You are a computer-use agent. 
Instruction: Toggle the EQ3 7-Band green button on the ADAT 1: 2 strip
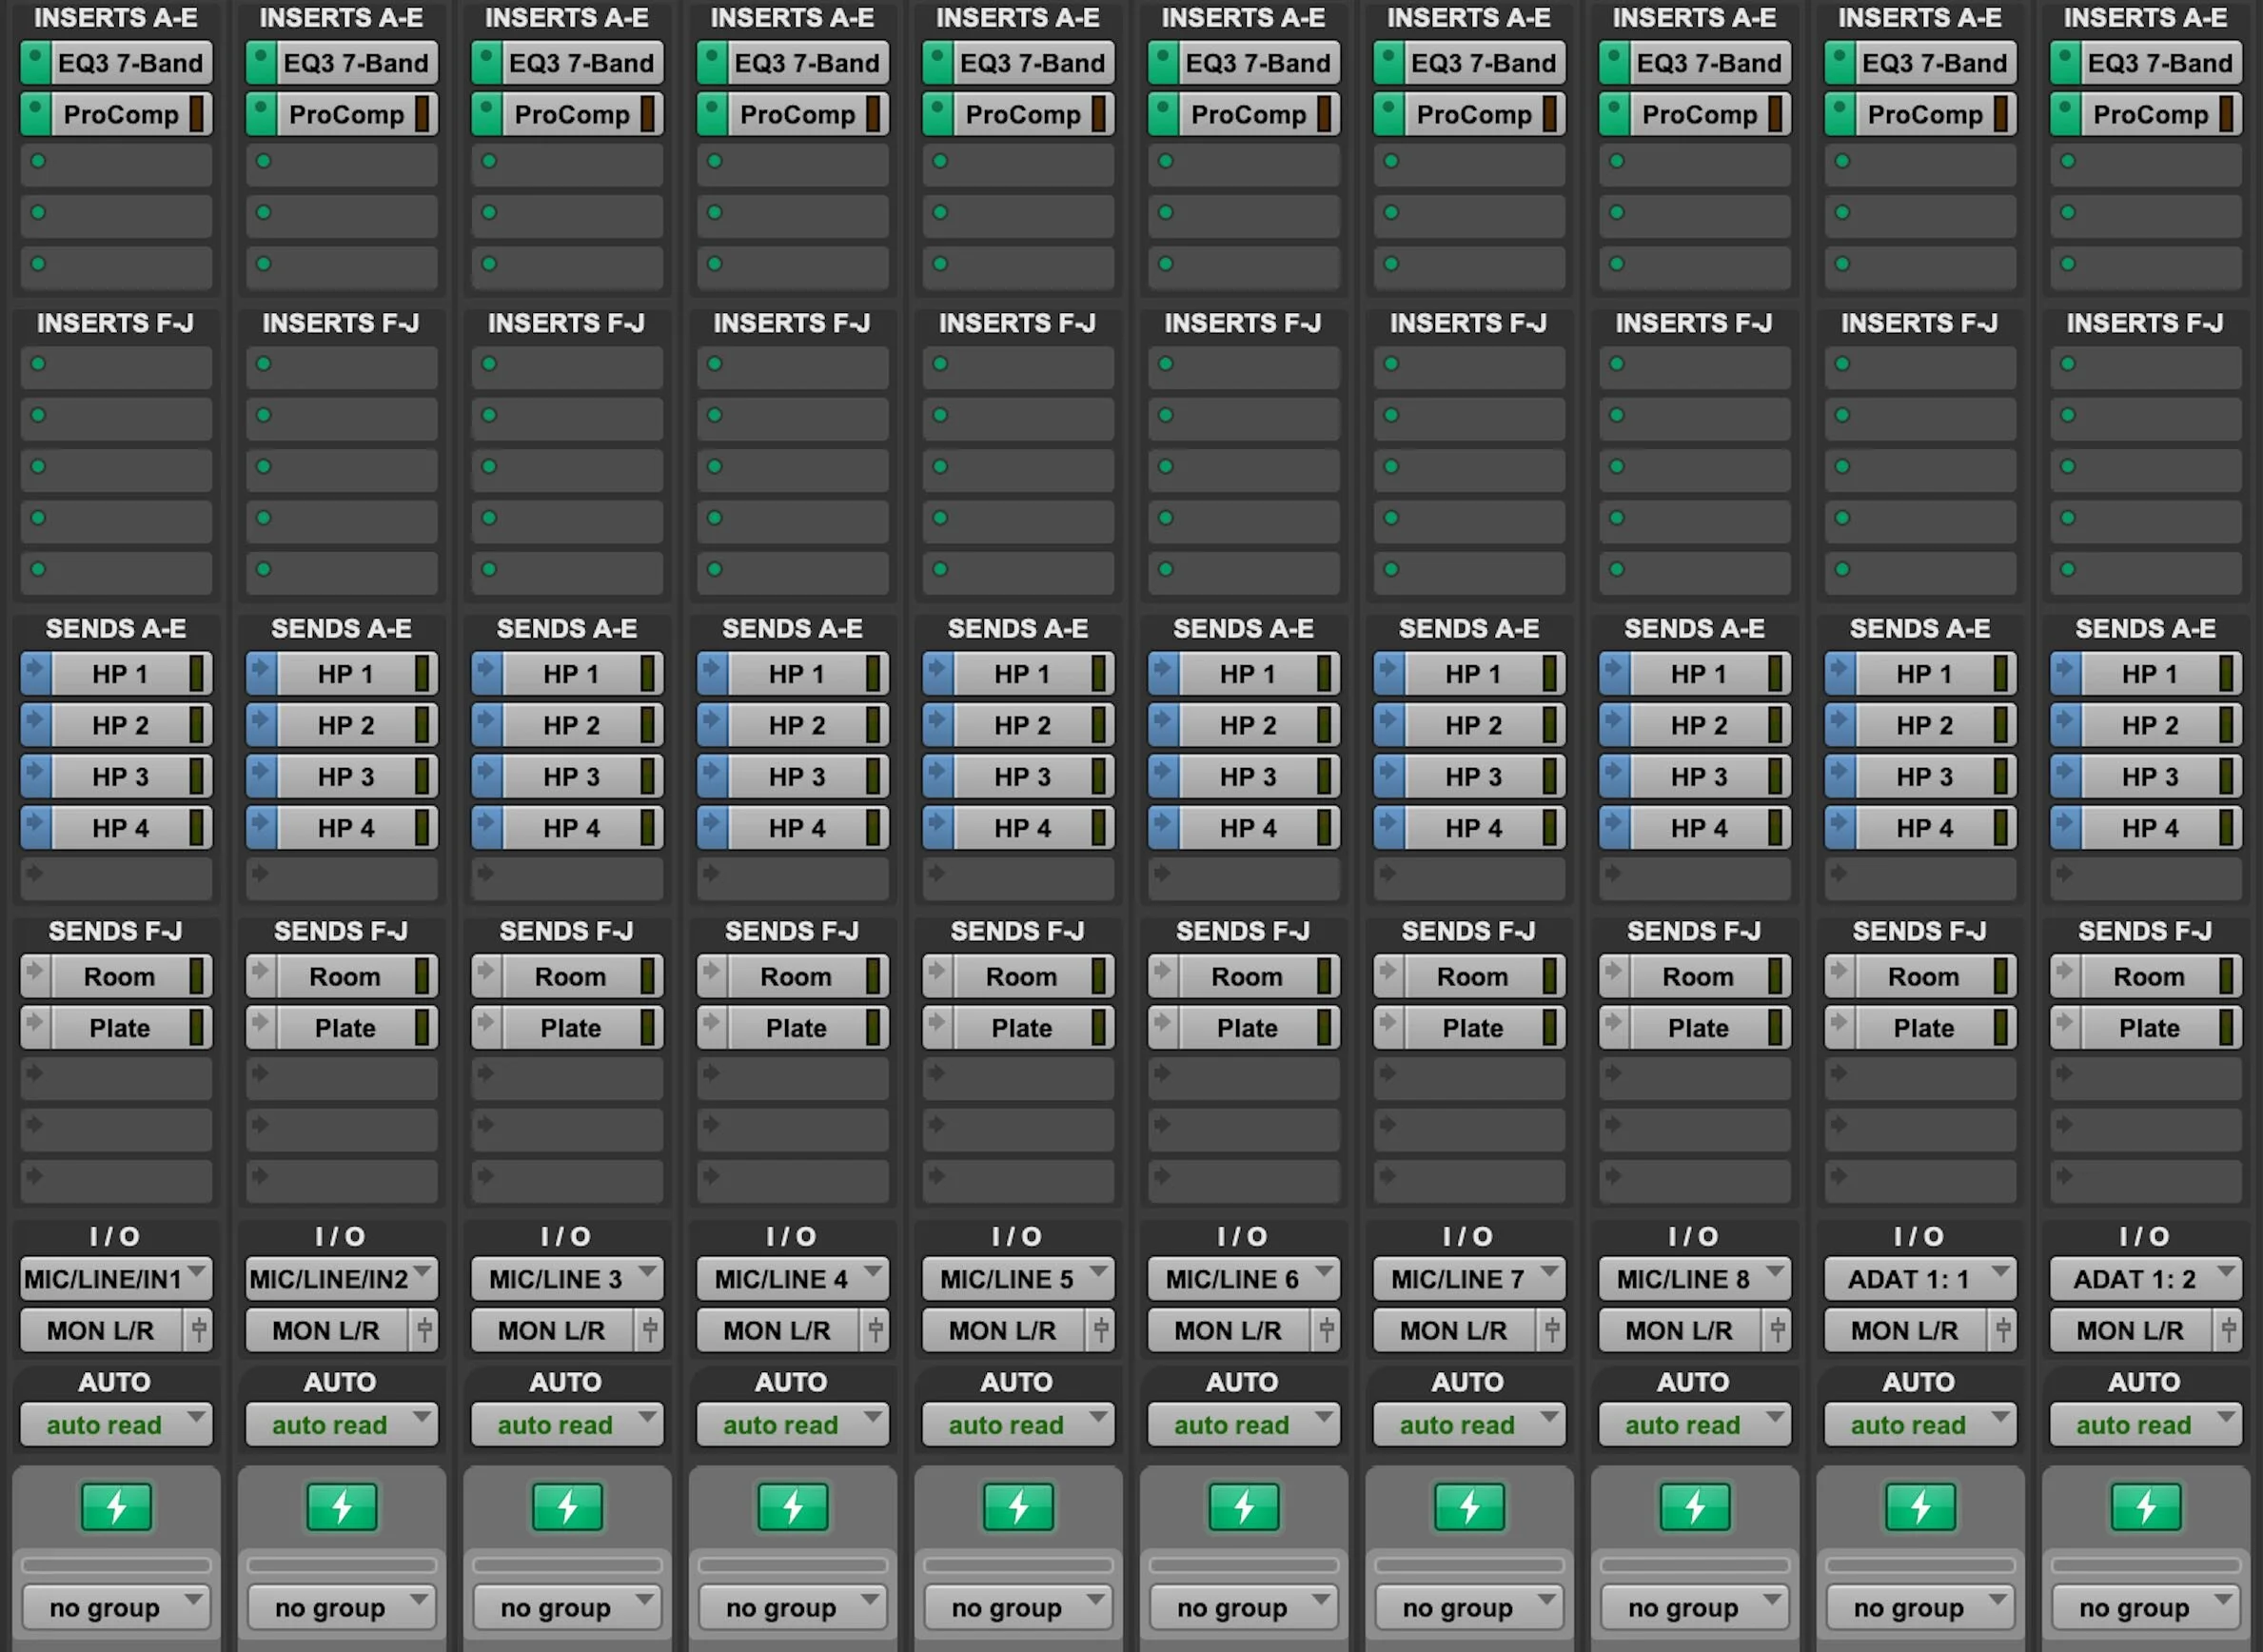click(2065, 63)
